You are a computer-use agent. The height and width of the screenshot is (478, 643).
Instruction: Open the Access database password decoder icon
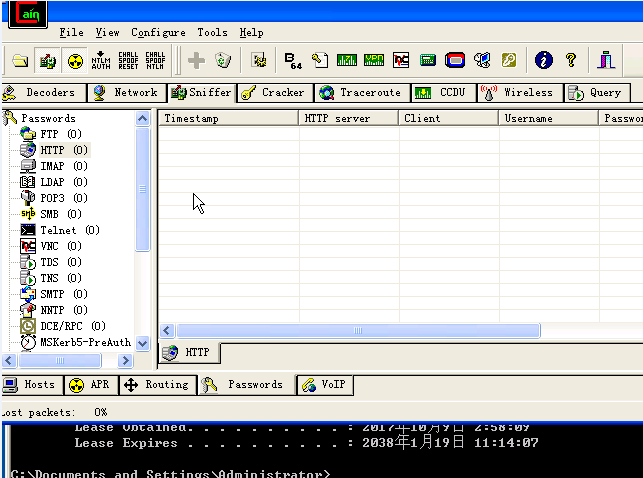tap(320, 61)
